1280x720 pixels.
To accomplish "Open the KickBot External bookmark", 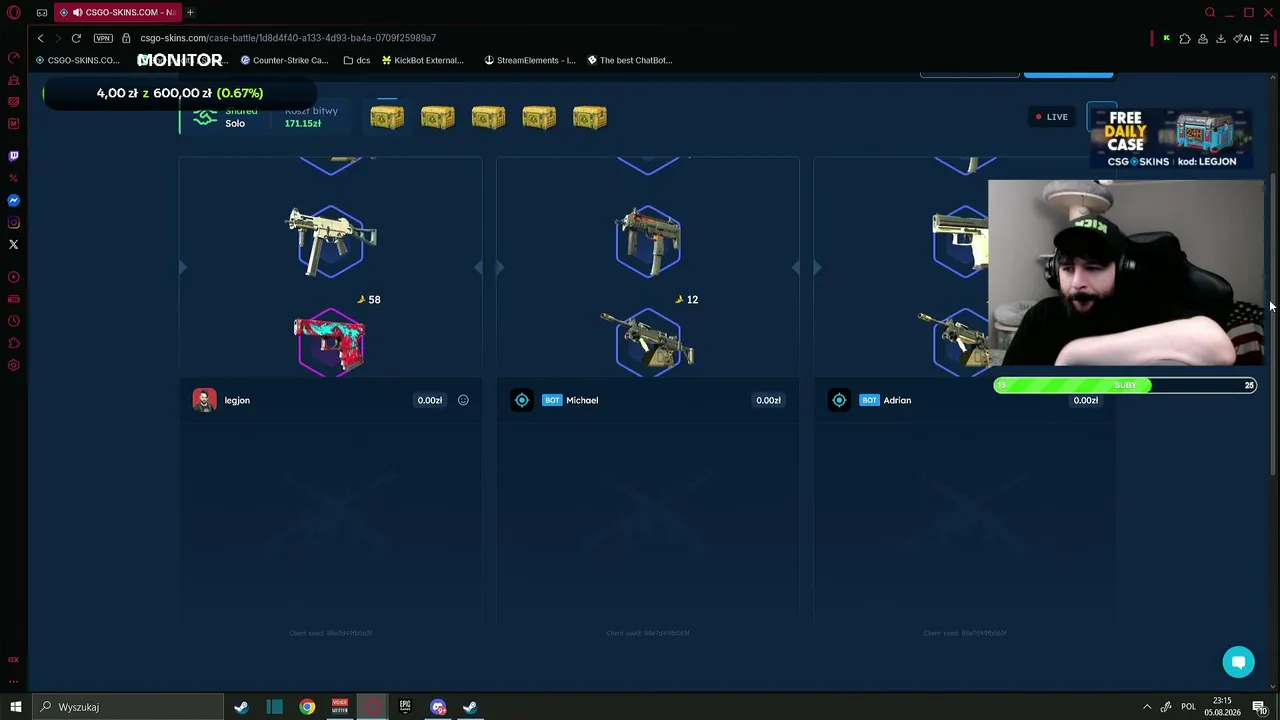I will click(x=423, y=60).
